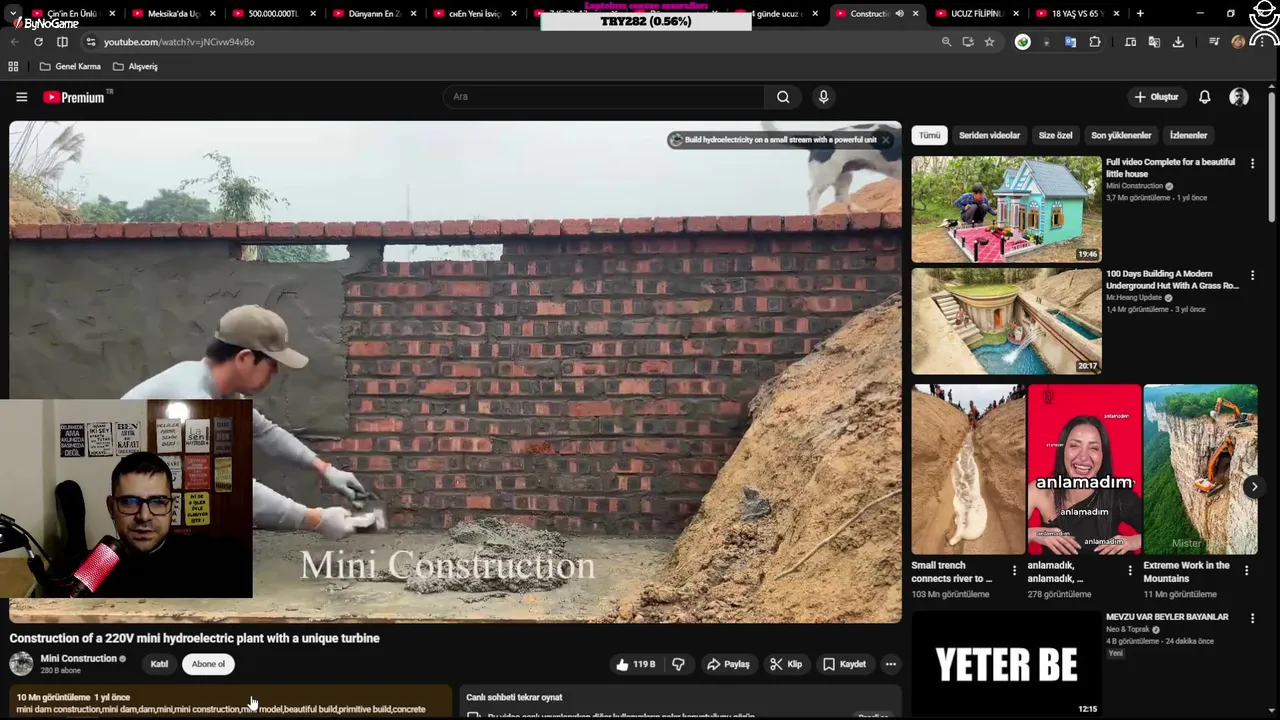Open browser downloads icon
The height and width of the screenshot is (720, 1280).
pos(1178,42)
